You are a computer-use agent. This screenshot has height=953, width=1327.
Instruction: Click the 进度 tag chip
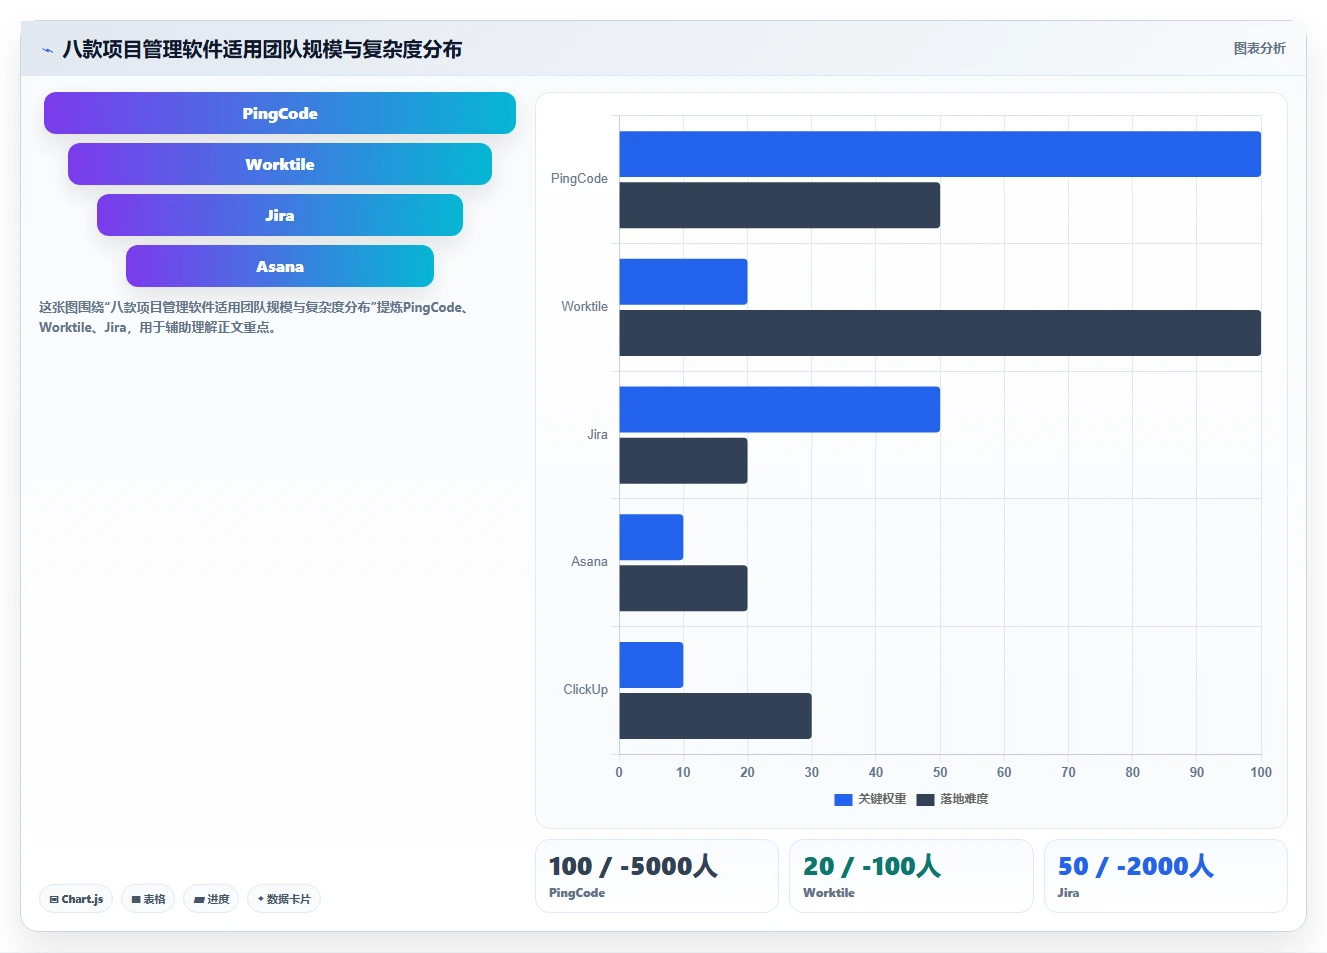[x=211, y=899]
